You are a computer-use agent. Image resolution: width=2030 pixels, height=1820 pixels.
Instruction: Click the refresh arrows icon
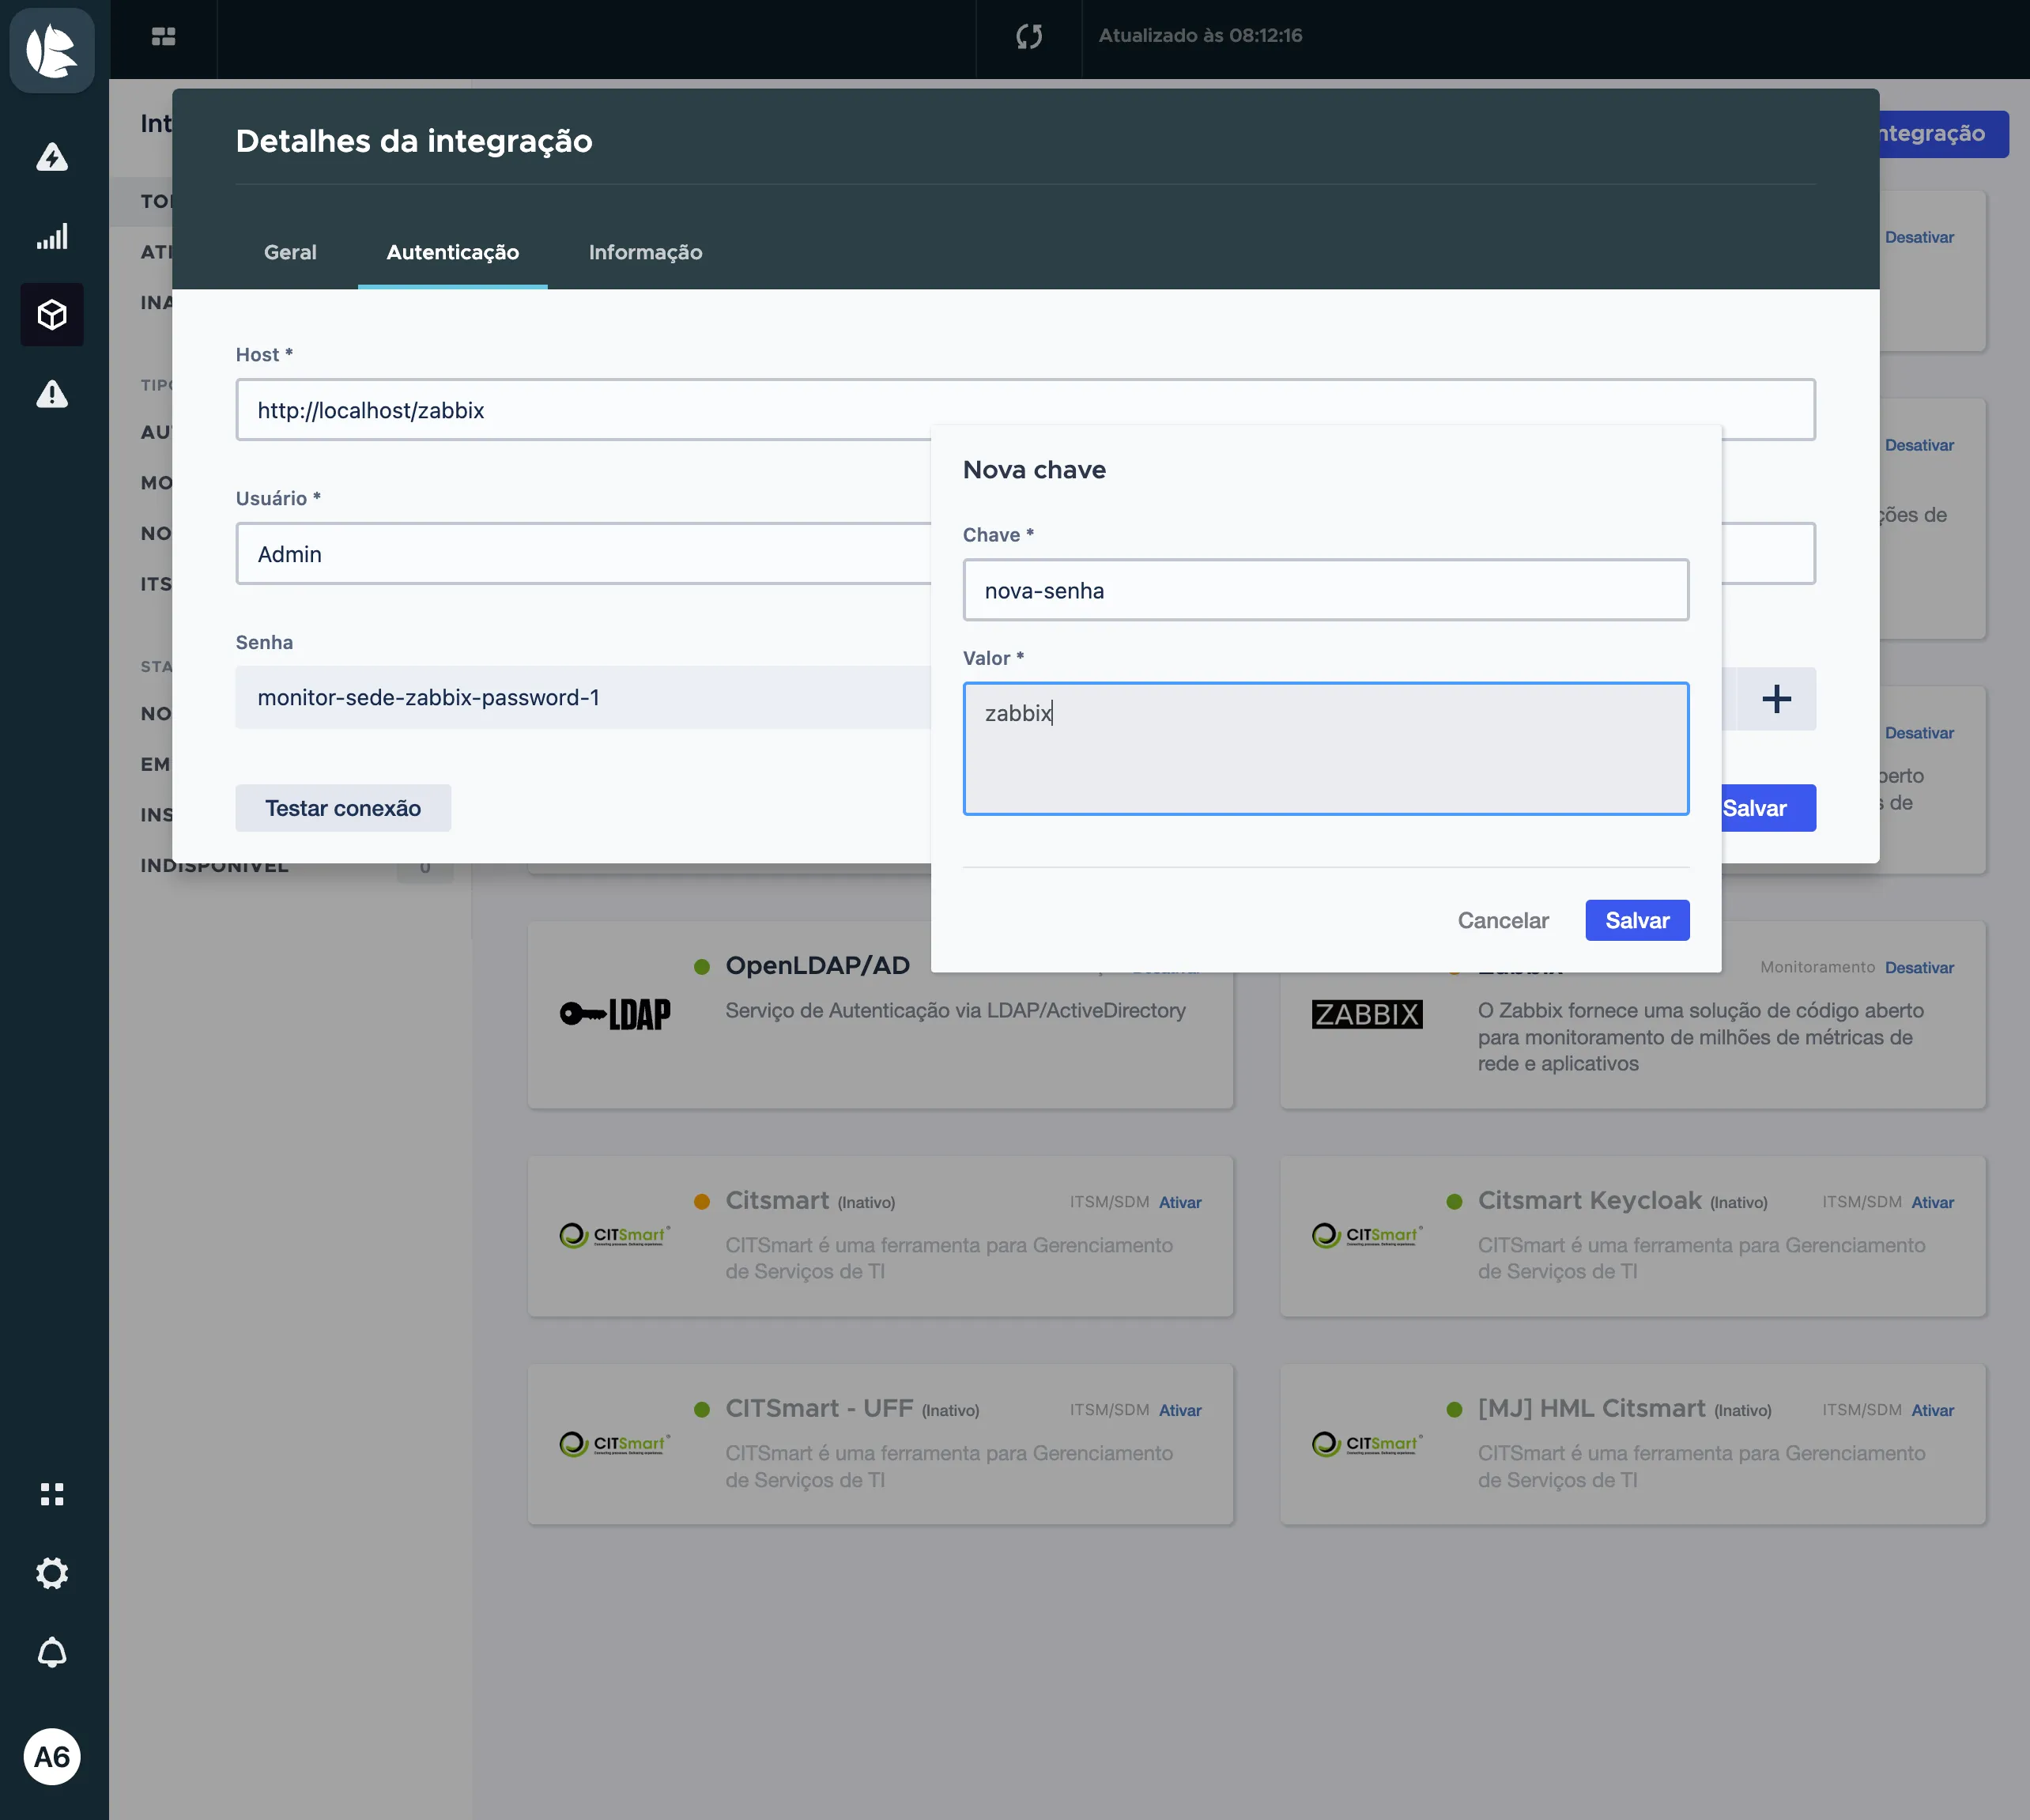pyautogui.click(x=1029, y=36)
